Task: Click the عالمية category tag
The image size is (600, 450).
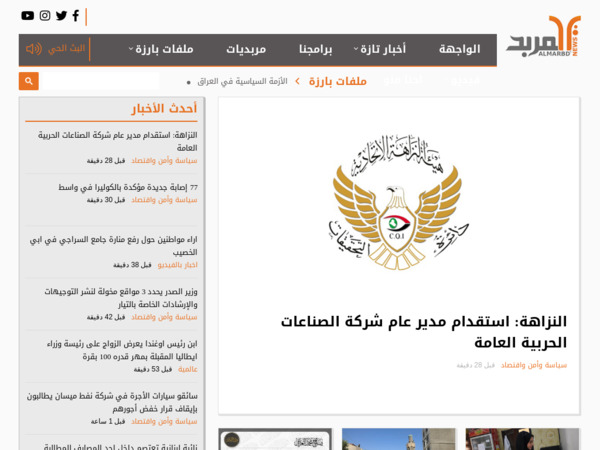Action: click(188, 369)
